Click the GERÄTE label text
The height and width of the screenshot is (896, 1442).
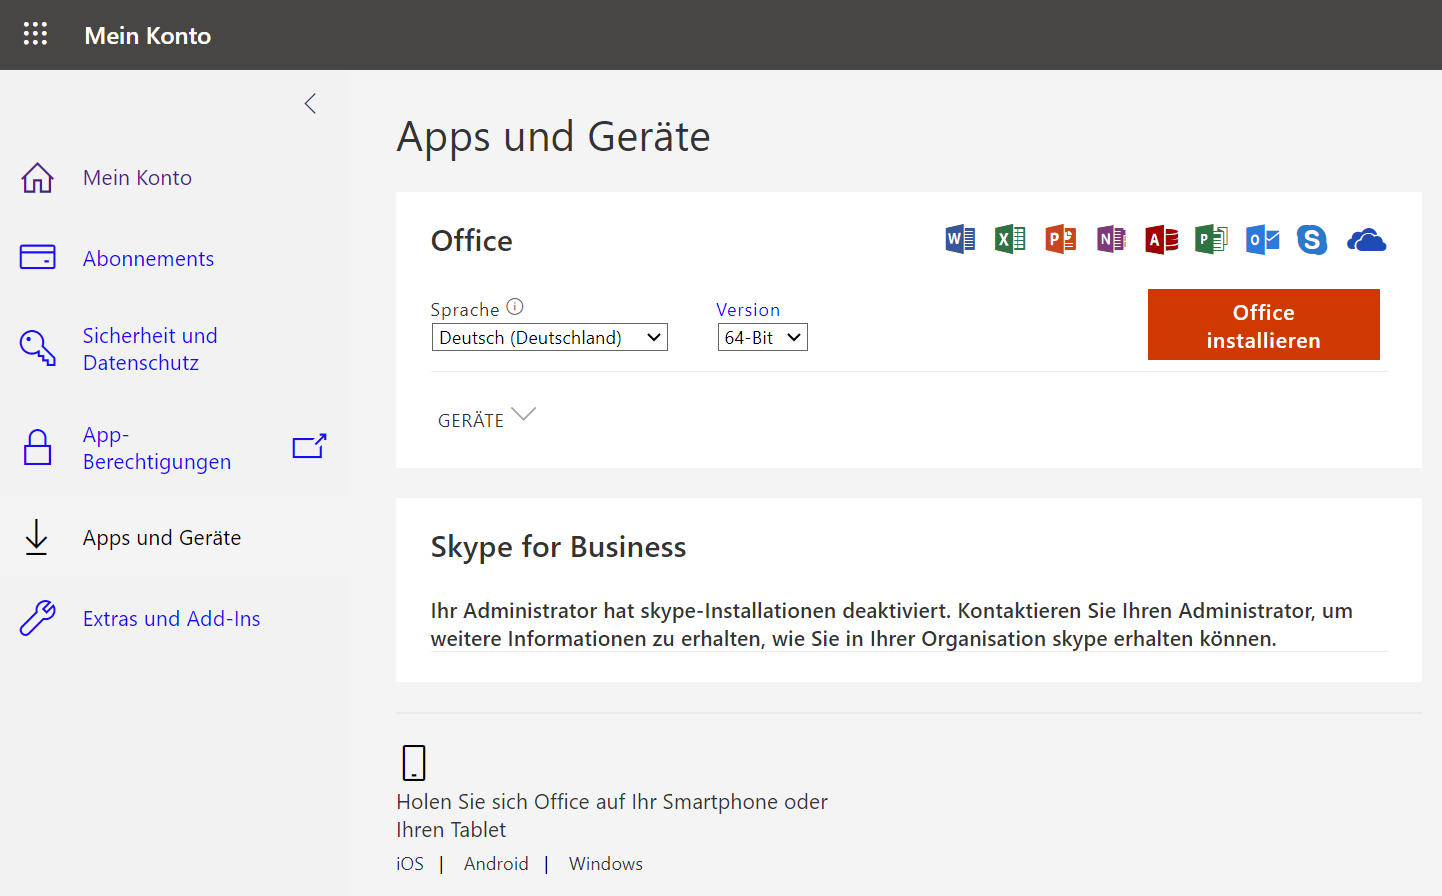[471, 421]
